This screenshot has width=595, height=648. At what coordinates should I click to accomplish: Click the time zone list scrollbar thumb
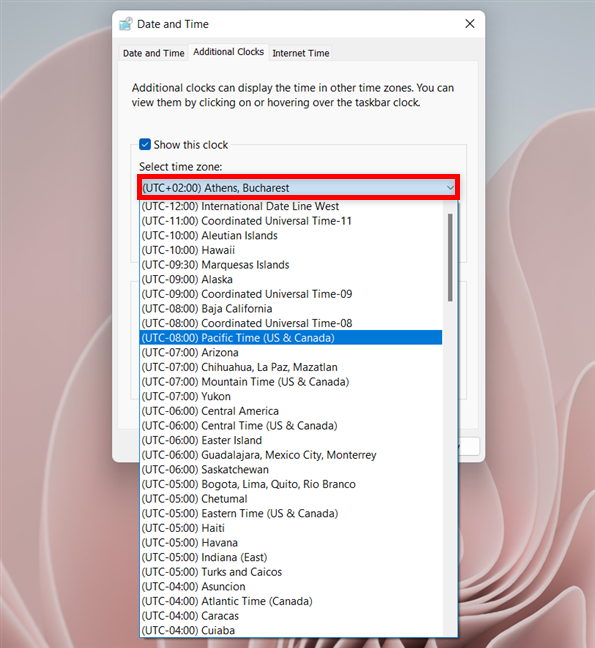click(450, 257)
